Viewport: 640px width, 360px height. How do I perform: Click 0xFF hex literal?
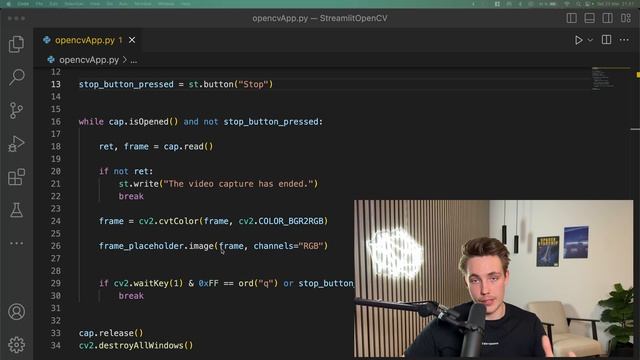[208, 283]
